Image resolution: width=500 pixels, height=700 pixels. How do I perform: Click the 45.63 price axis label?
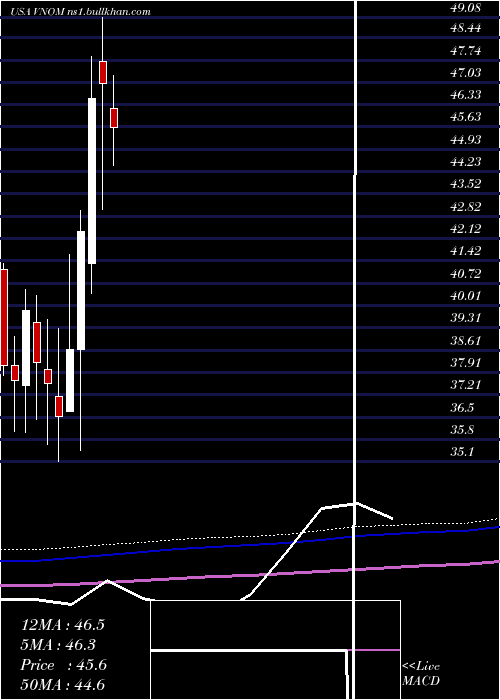pos(466,117)
